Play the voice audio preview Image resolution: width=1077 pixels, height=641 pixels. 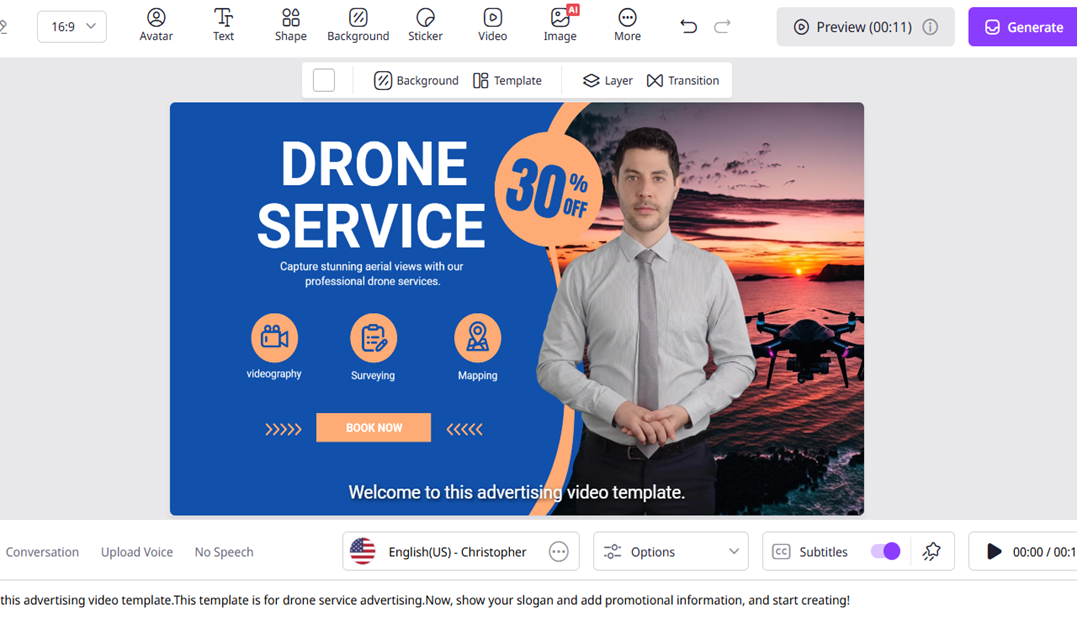(993, 552)
